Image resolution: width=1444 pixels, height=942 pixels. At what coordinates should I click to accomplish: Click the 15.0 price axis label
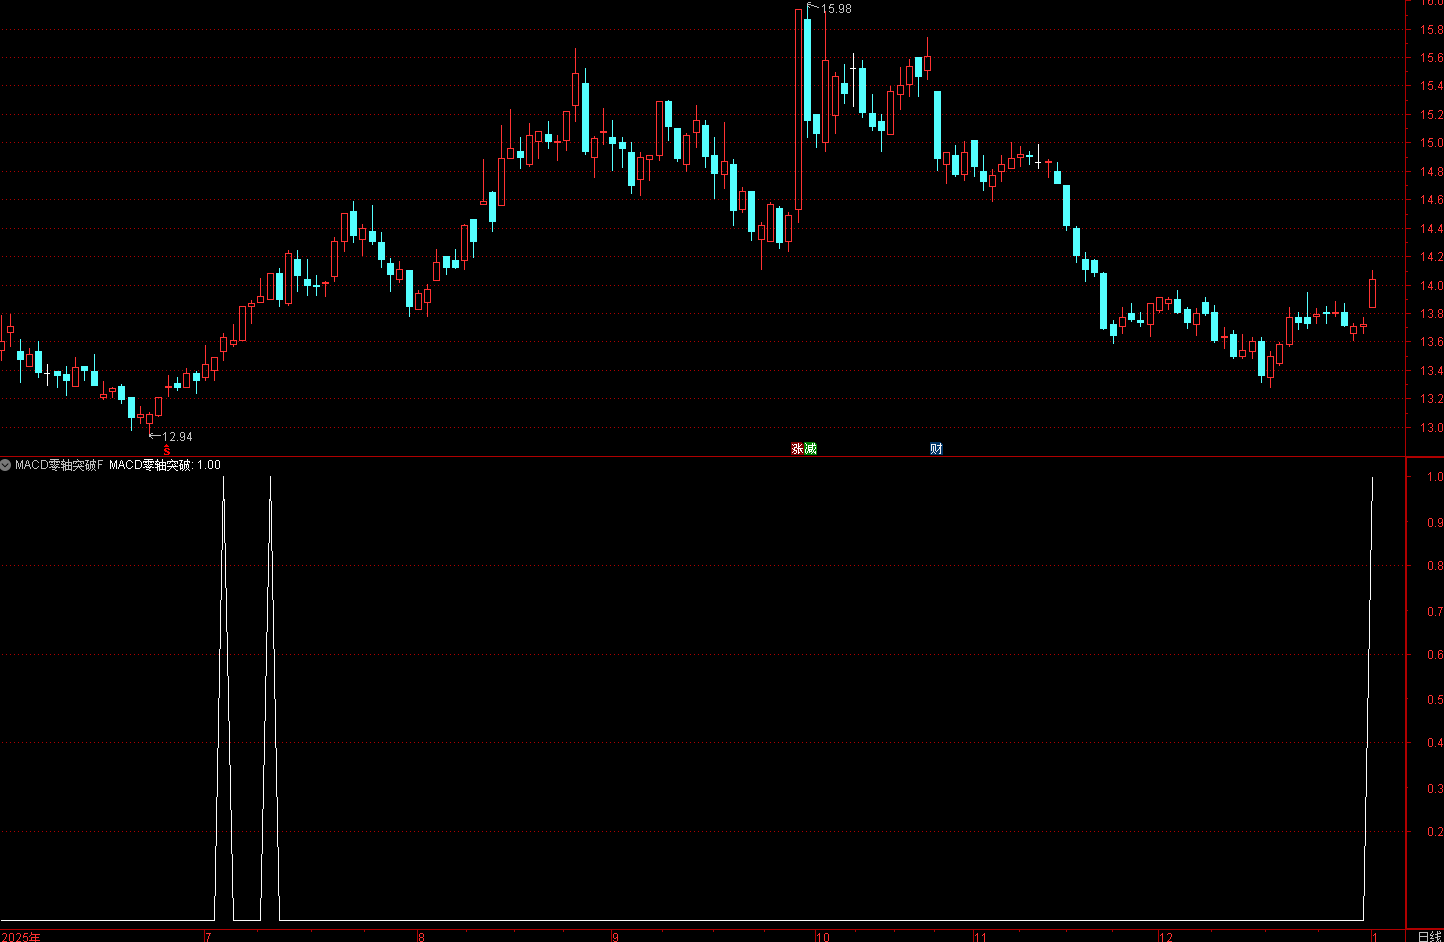pos(1432,143)
